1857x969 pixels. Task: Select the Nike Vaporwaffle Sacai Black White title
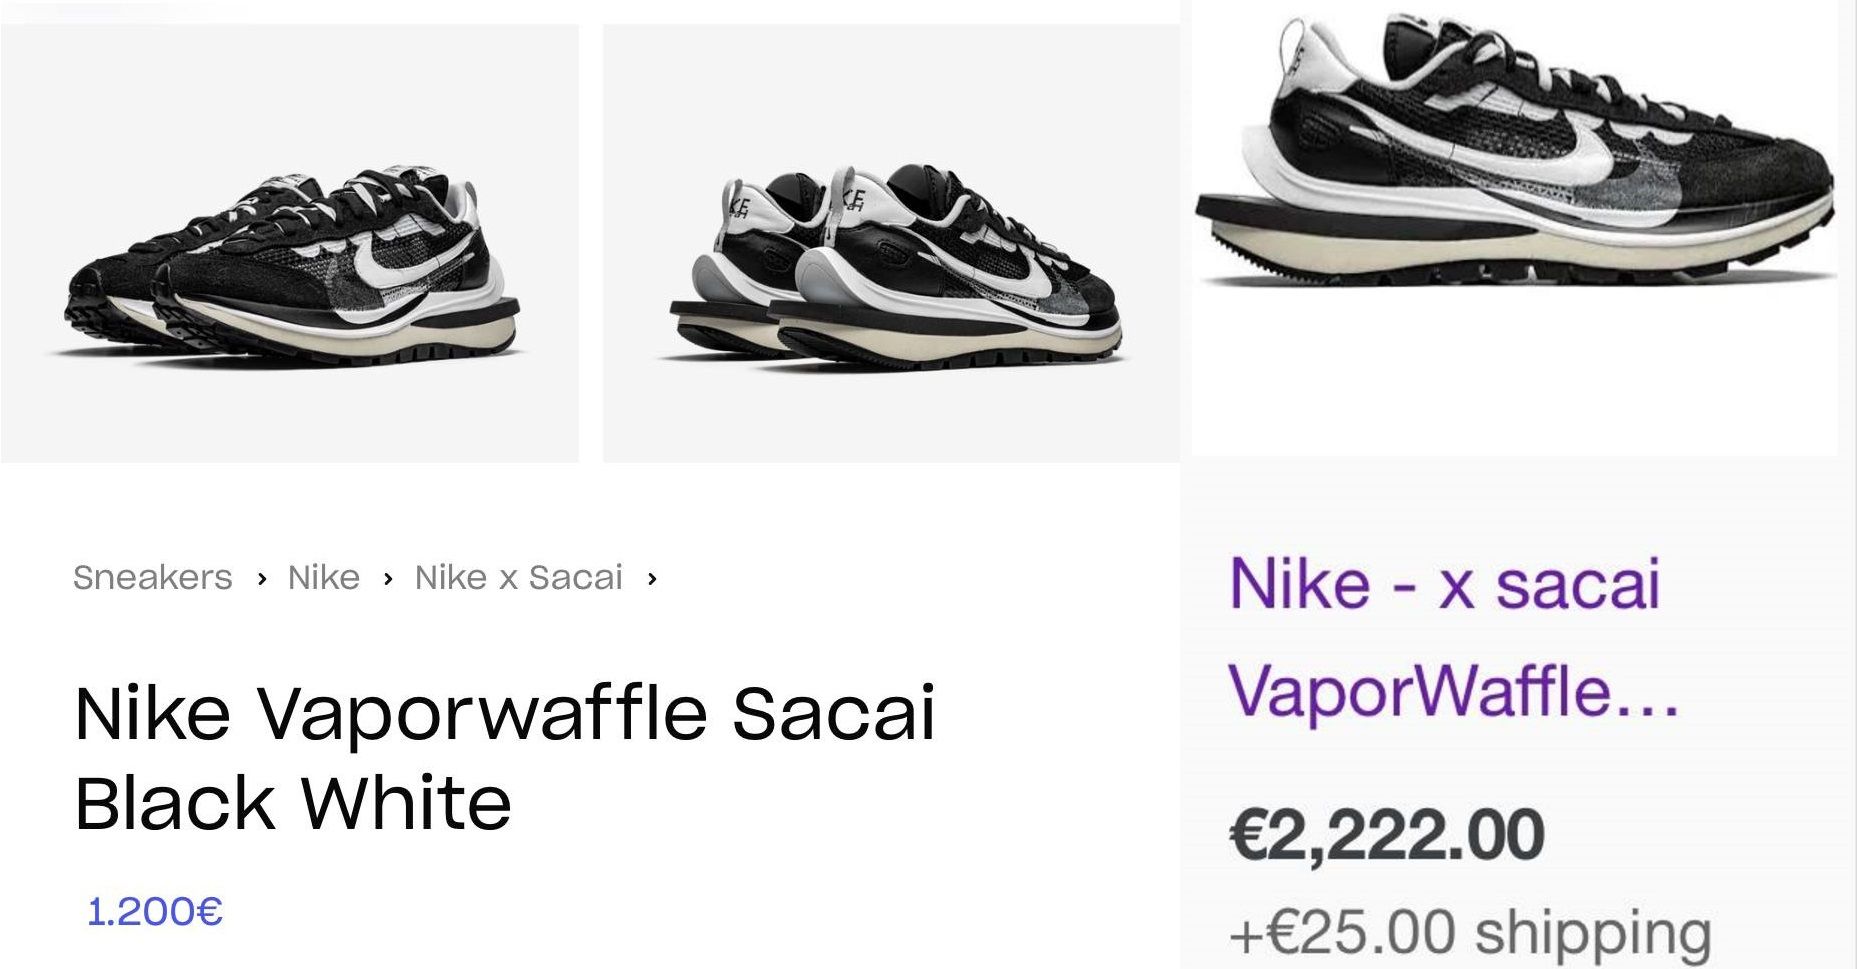[504, 757]
